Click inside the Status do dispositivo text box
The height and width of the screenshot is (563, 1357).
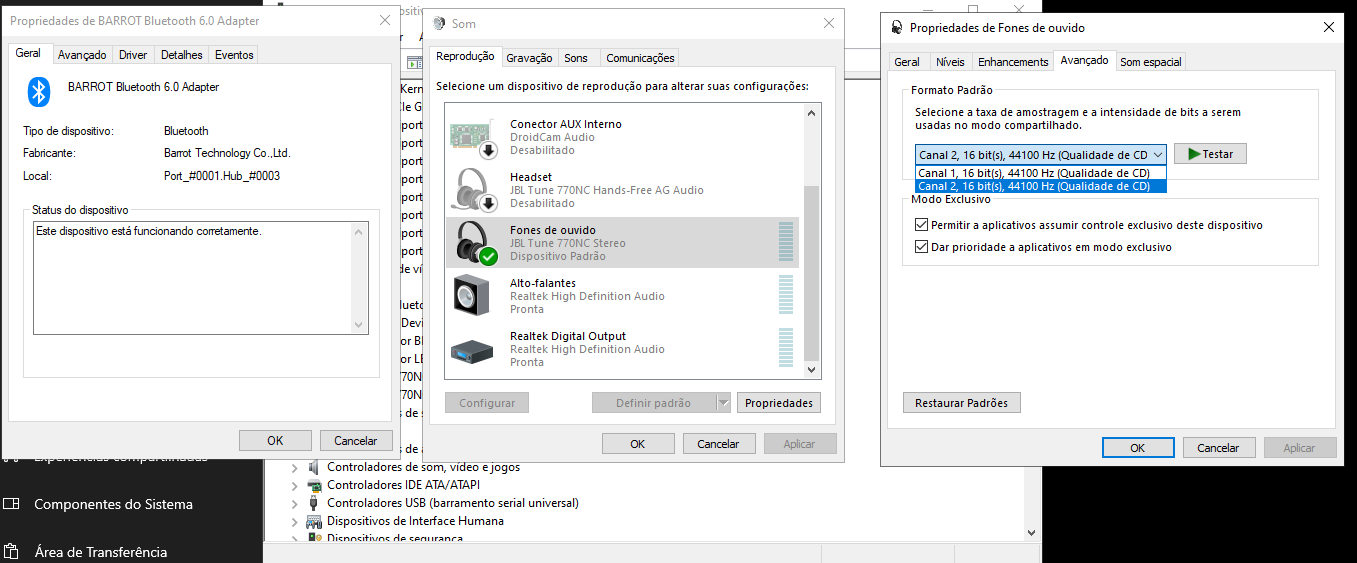click(200, 277)
